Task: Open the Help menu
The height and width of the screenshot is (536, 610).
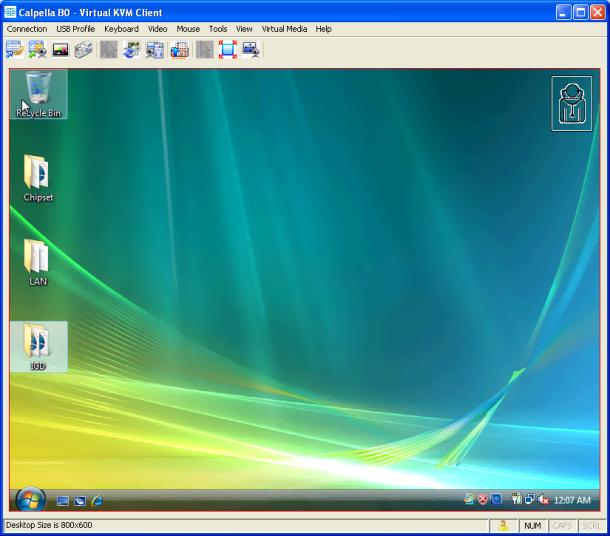Action: (x=323, y=29)
